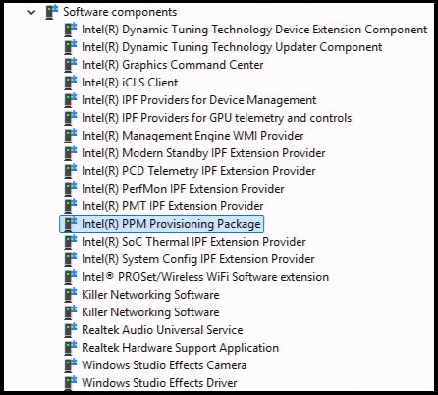Select "Intel(R) Dynamic Tuning Technology Device Extension Component"
The width and height of the screenshot is (438, 395).
(255, 30)
